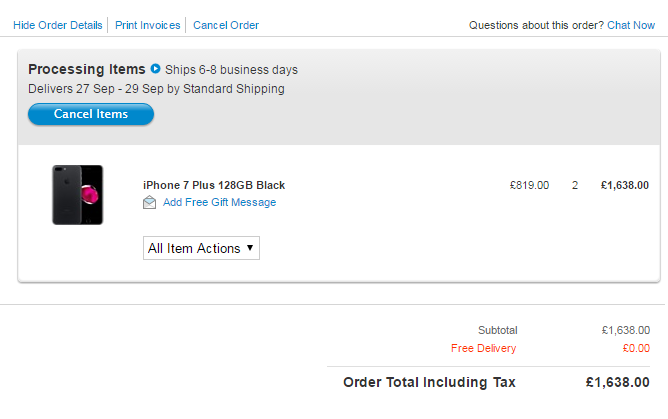This screenshot has width=668, height=419.
Task: Click the £819.00 unit price
Action: coord(530,185)
